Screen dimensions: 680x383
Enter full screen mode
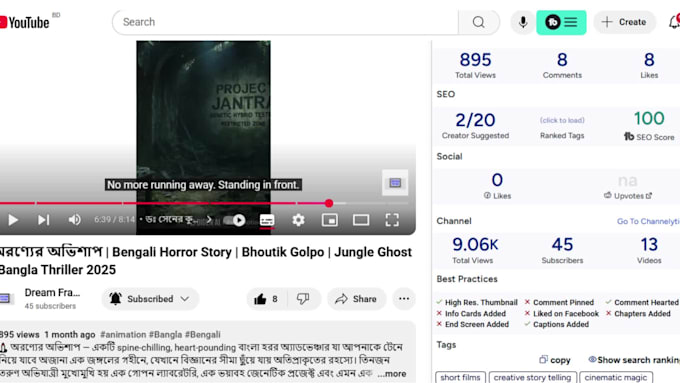[392, 220]
